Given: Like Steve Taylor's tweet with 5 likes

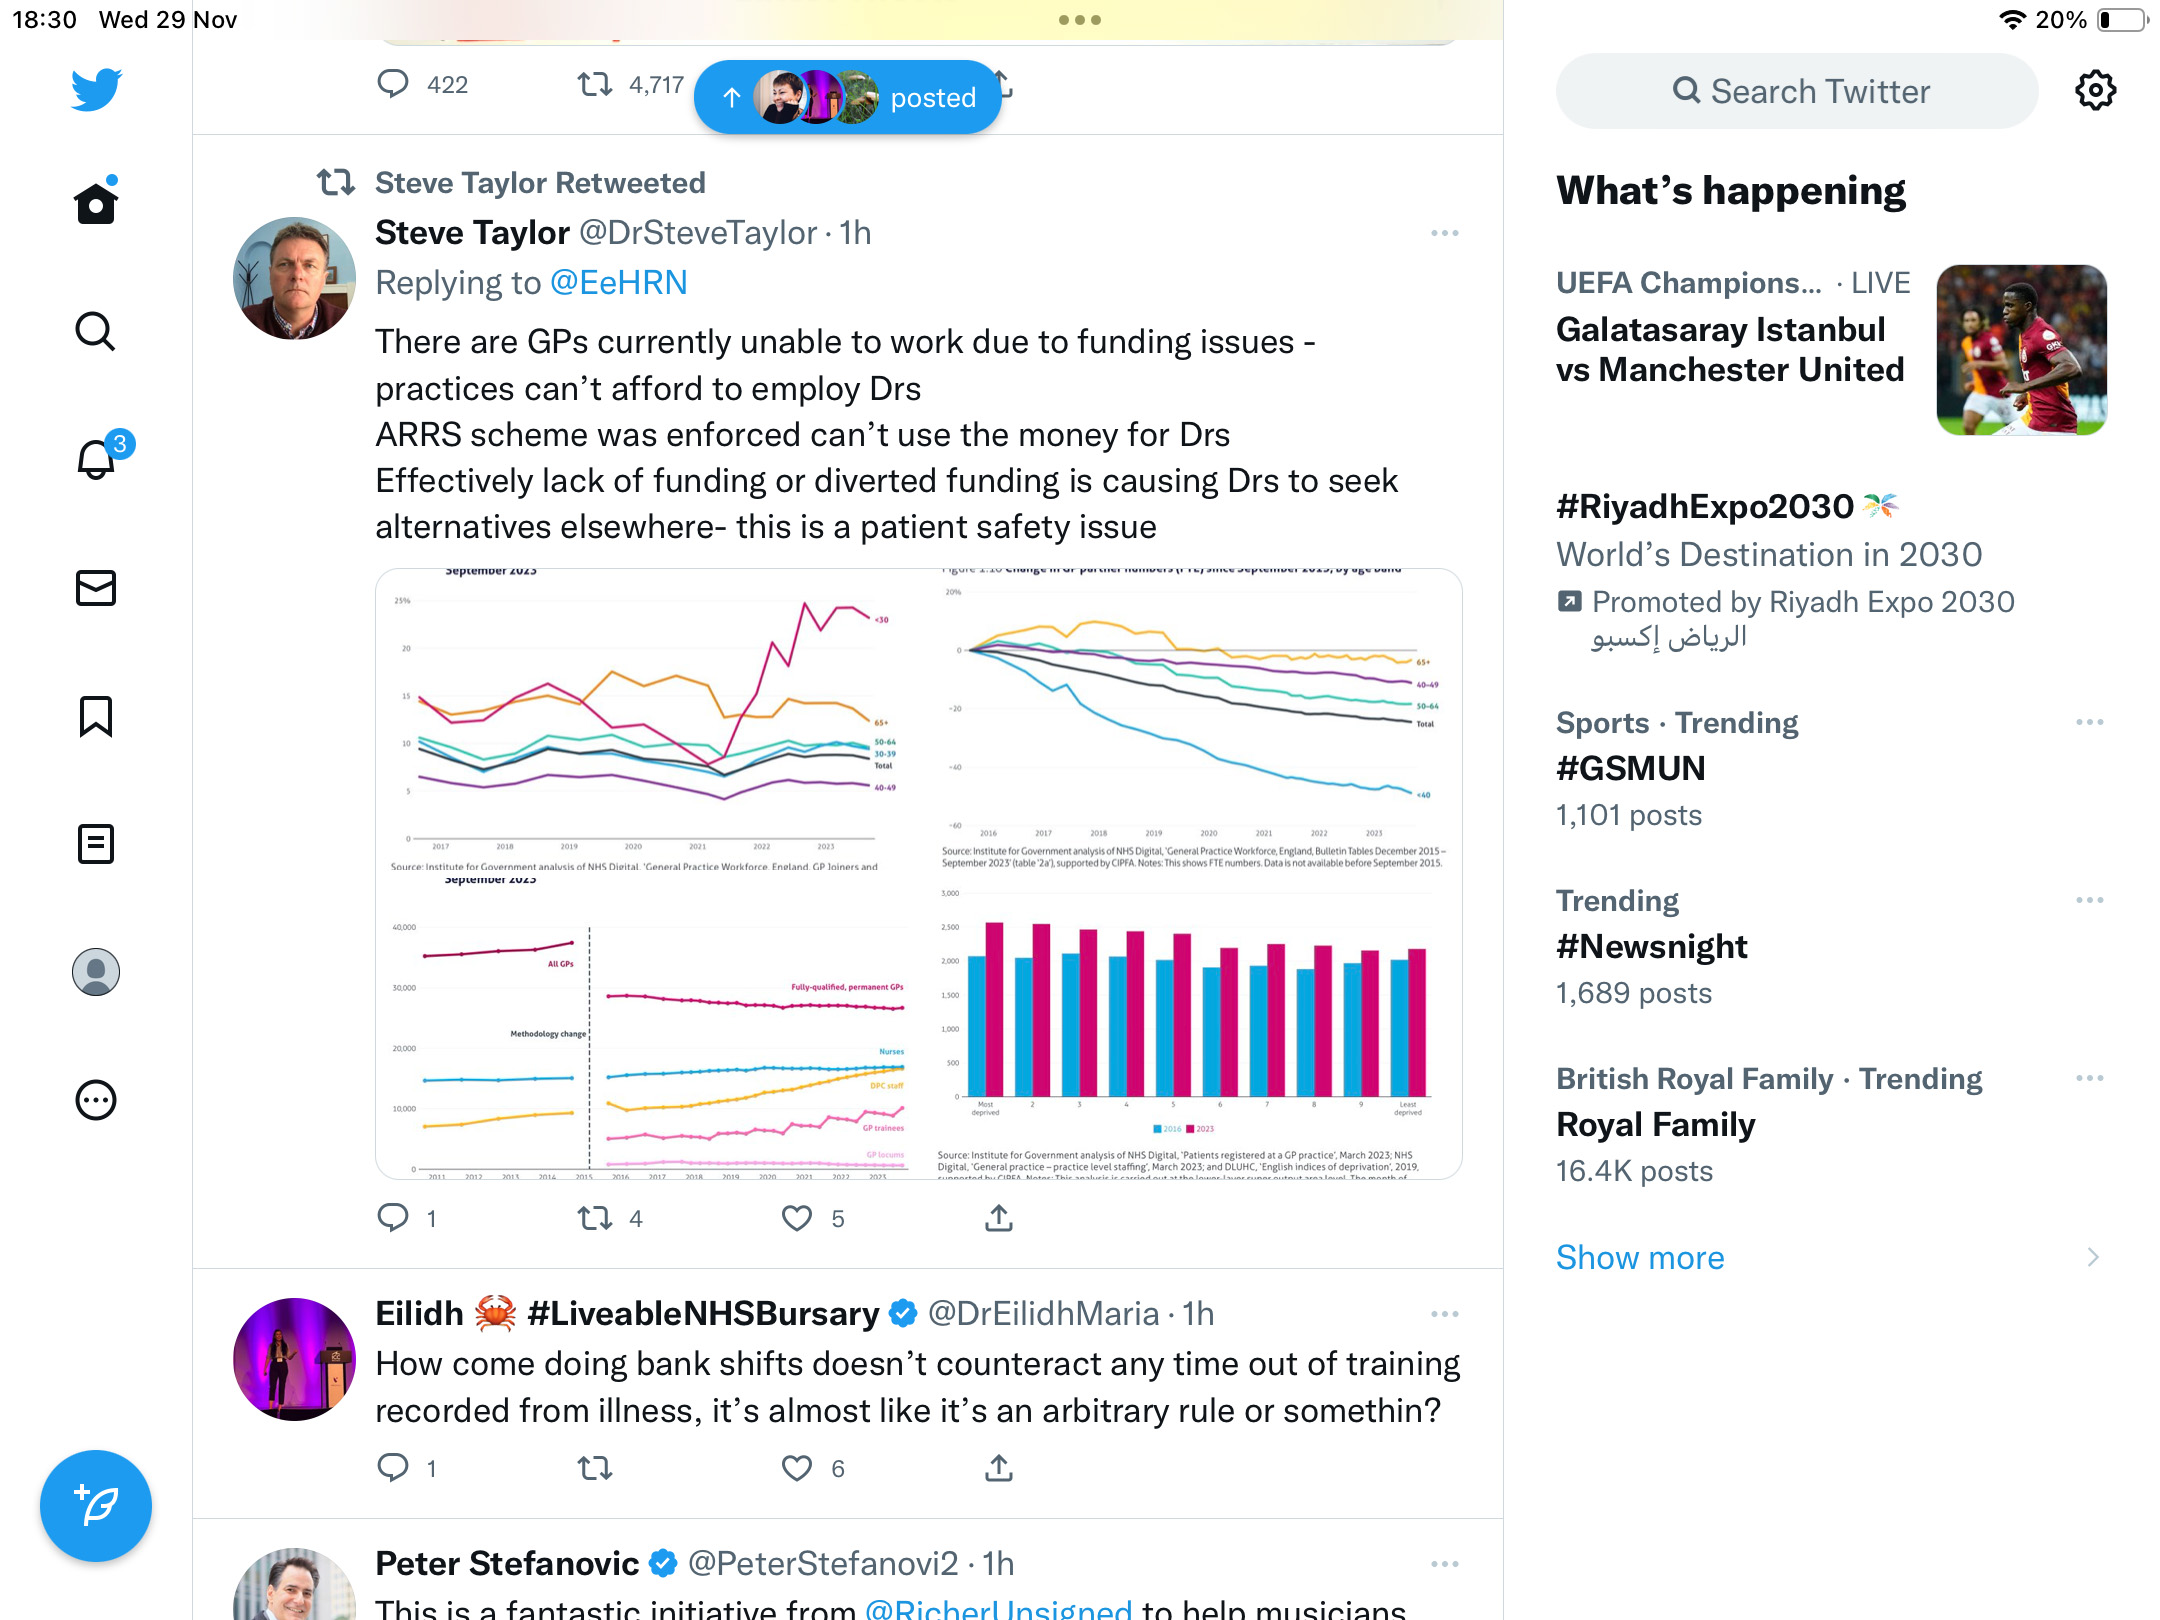Looking at the screenshot, I should 797,1218.
